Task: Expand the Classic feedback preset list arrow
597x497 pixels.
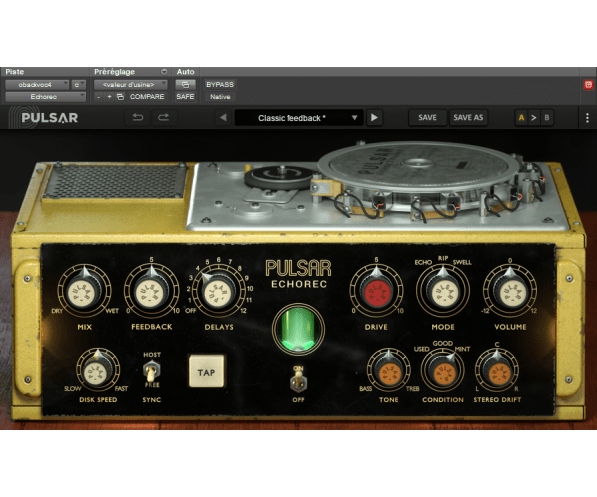Action: (354, 118)
